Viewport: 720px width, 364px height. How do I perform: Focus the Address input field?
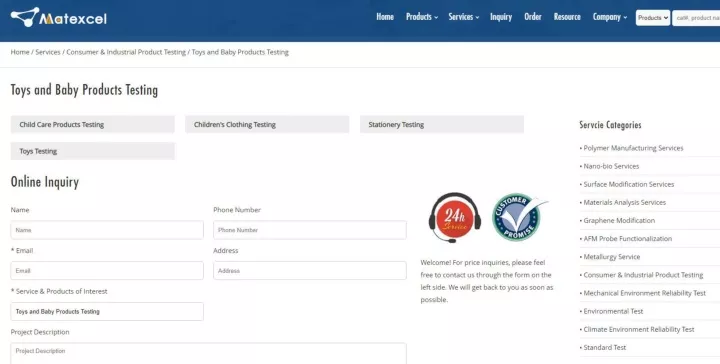[309, 271]
